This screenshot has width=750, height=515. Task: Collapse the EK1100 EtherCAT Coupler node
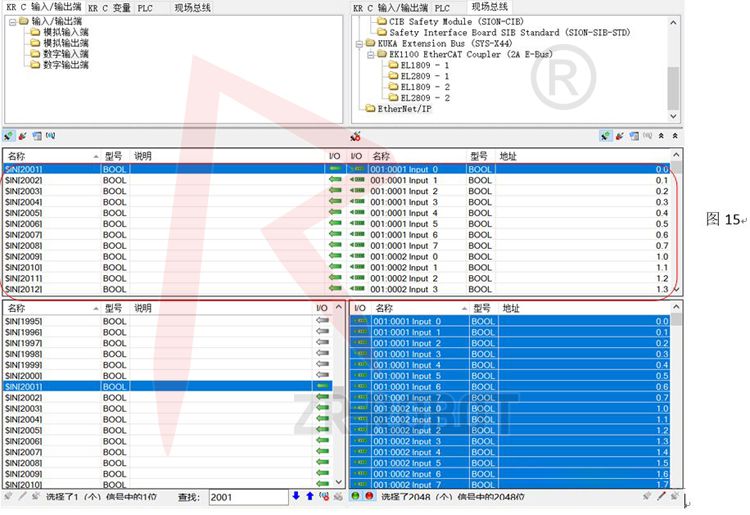(369, 55)
